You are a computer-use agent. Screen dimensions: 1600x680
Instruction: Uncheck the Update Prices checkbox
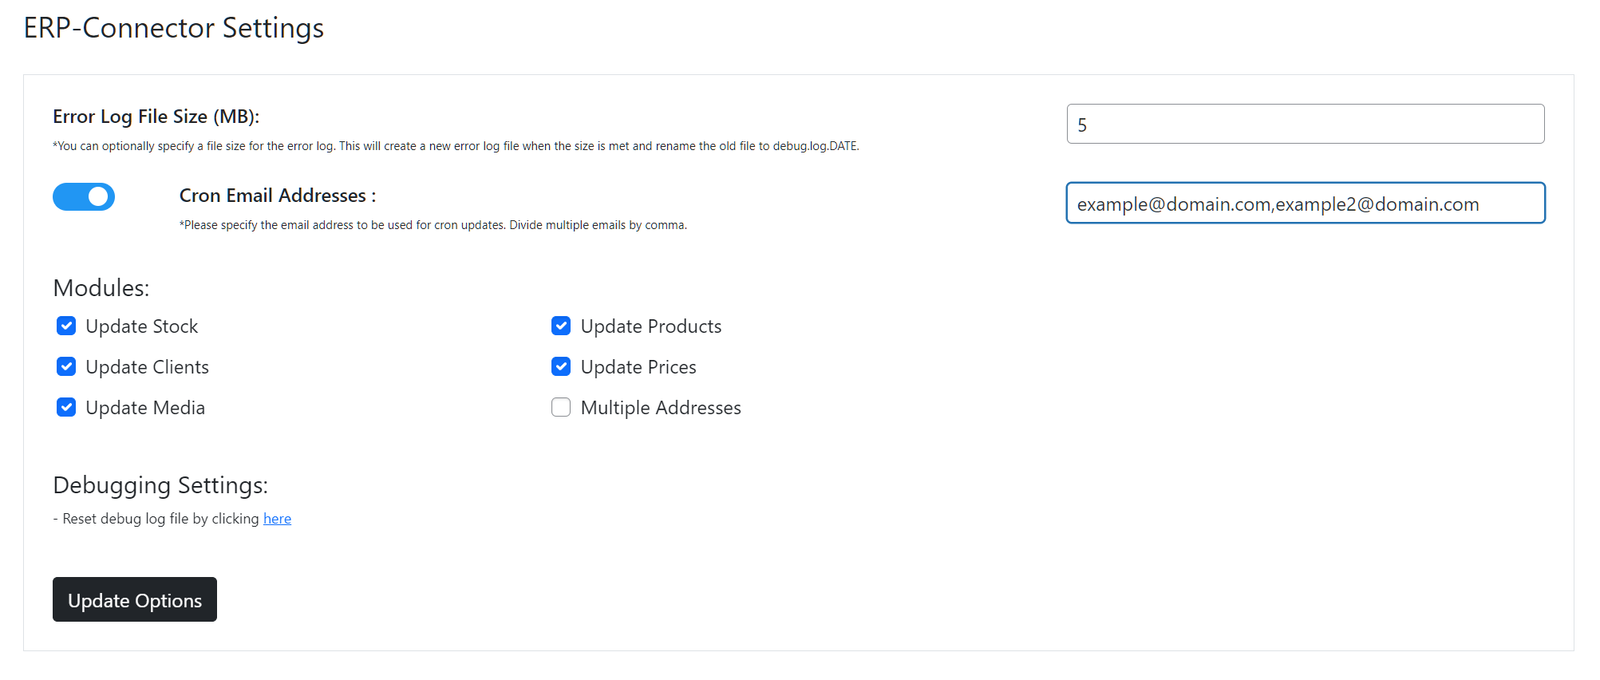click(x=561, y=367)
